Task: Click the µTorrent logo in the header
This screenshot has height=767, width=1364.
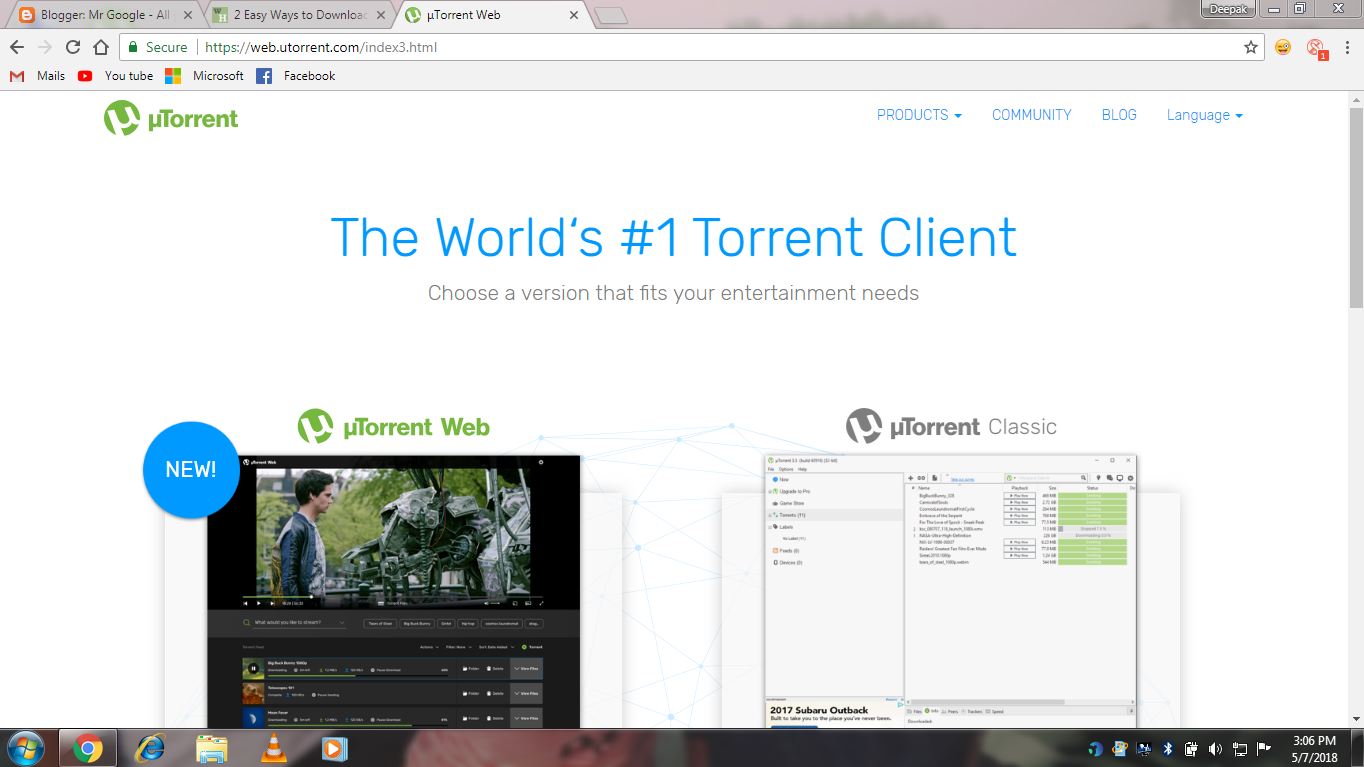Action: click(171, 118)
